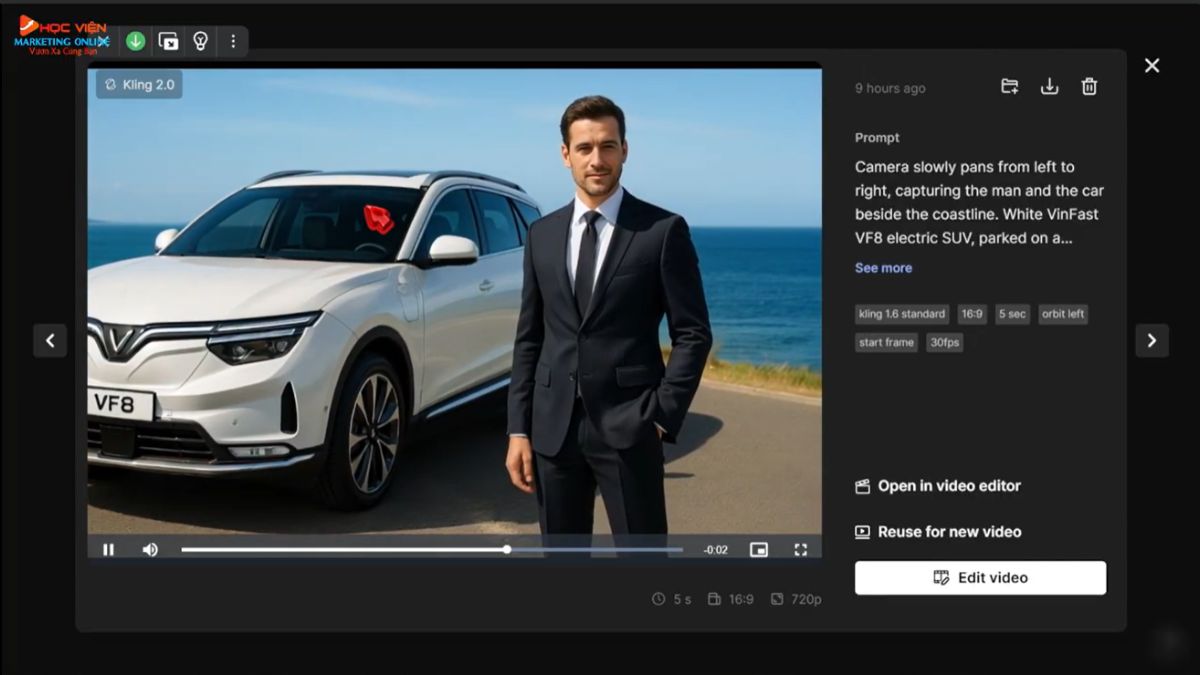Go to next video with right arrow
Viewport: 1200px width, 675px height.
tap(1152, 340)
